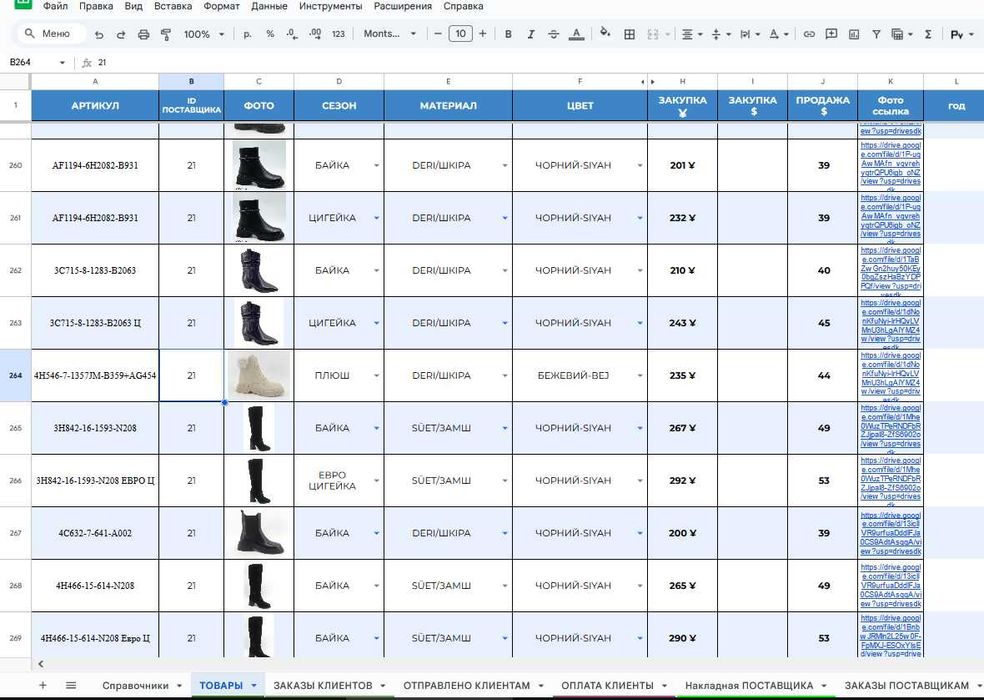Click the Insert chart icon
The image size is (984, 700).
[853, 35]
